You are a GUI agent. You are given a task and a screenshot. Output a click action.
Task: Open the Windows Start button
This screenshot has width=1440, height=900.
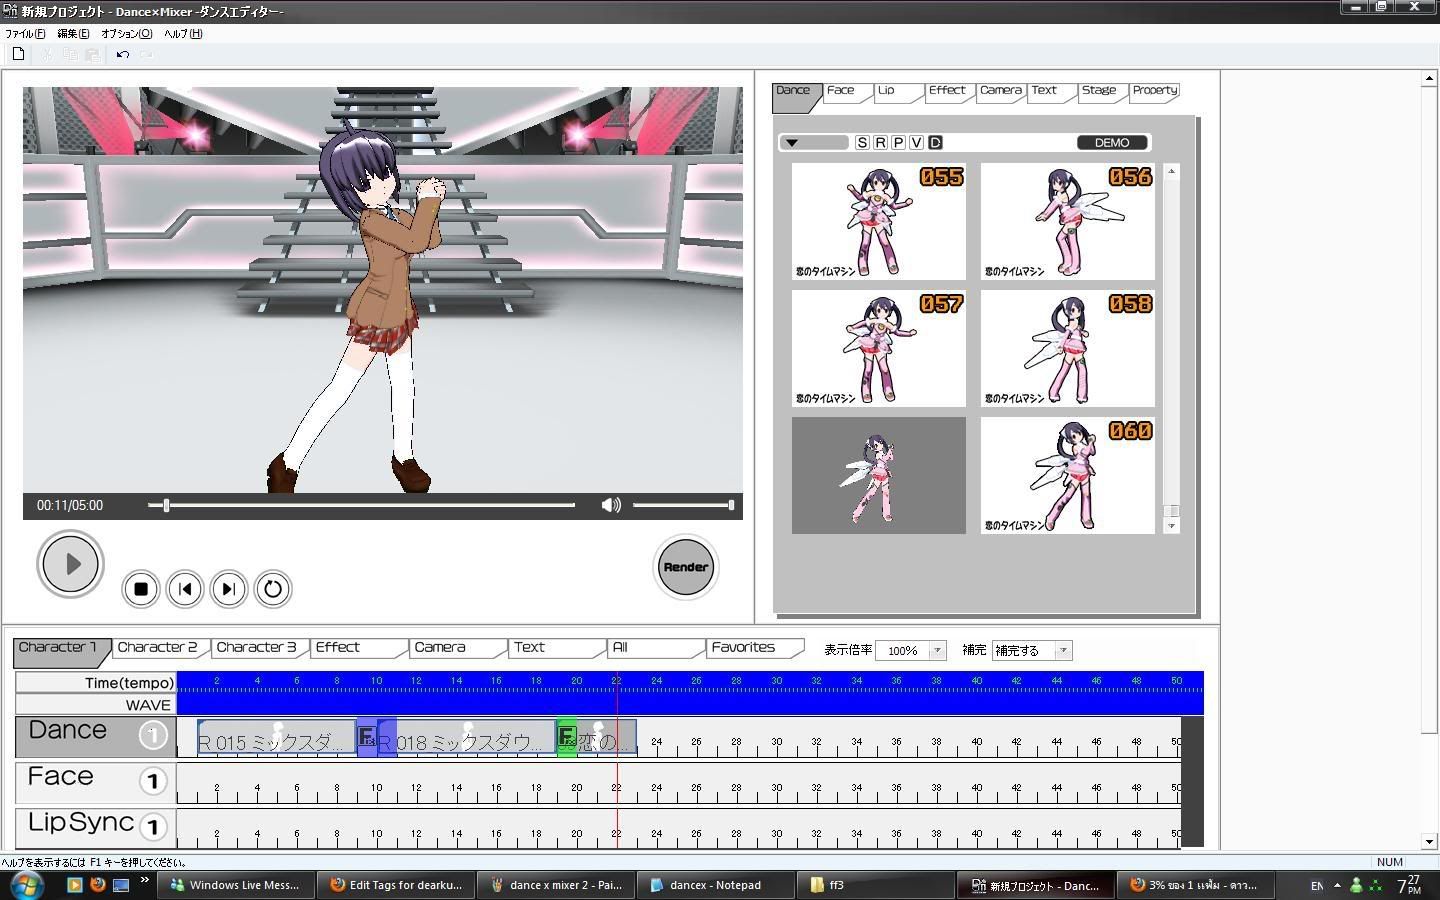click(x=25, y=885)
